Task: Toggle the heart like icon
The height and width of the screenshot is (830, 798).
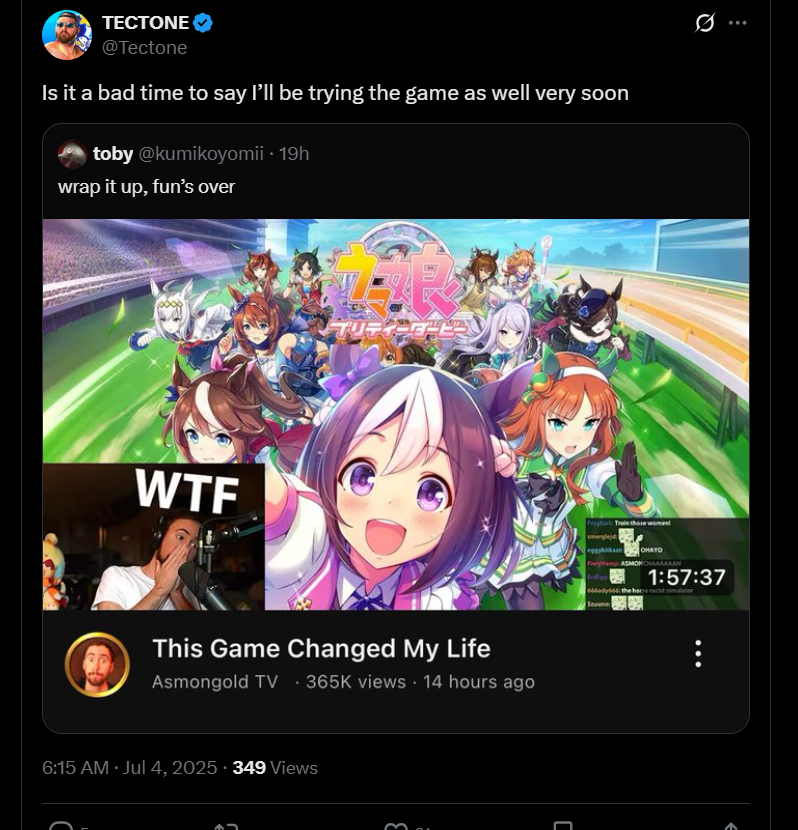Action: tap(395, 826)
